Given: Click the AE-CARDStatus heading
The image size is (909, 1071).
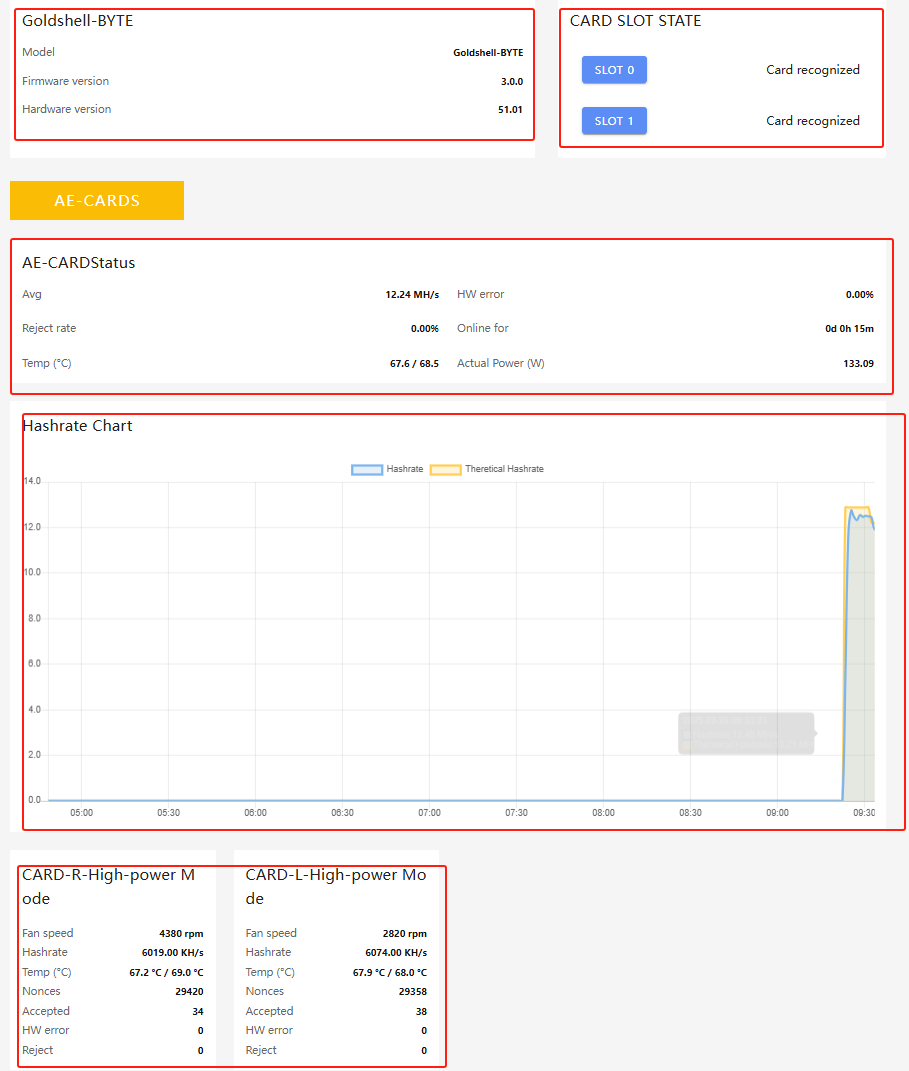Looking at the screenshot, I should [x=79, y=263].
